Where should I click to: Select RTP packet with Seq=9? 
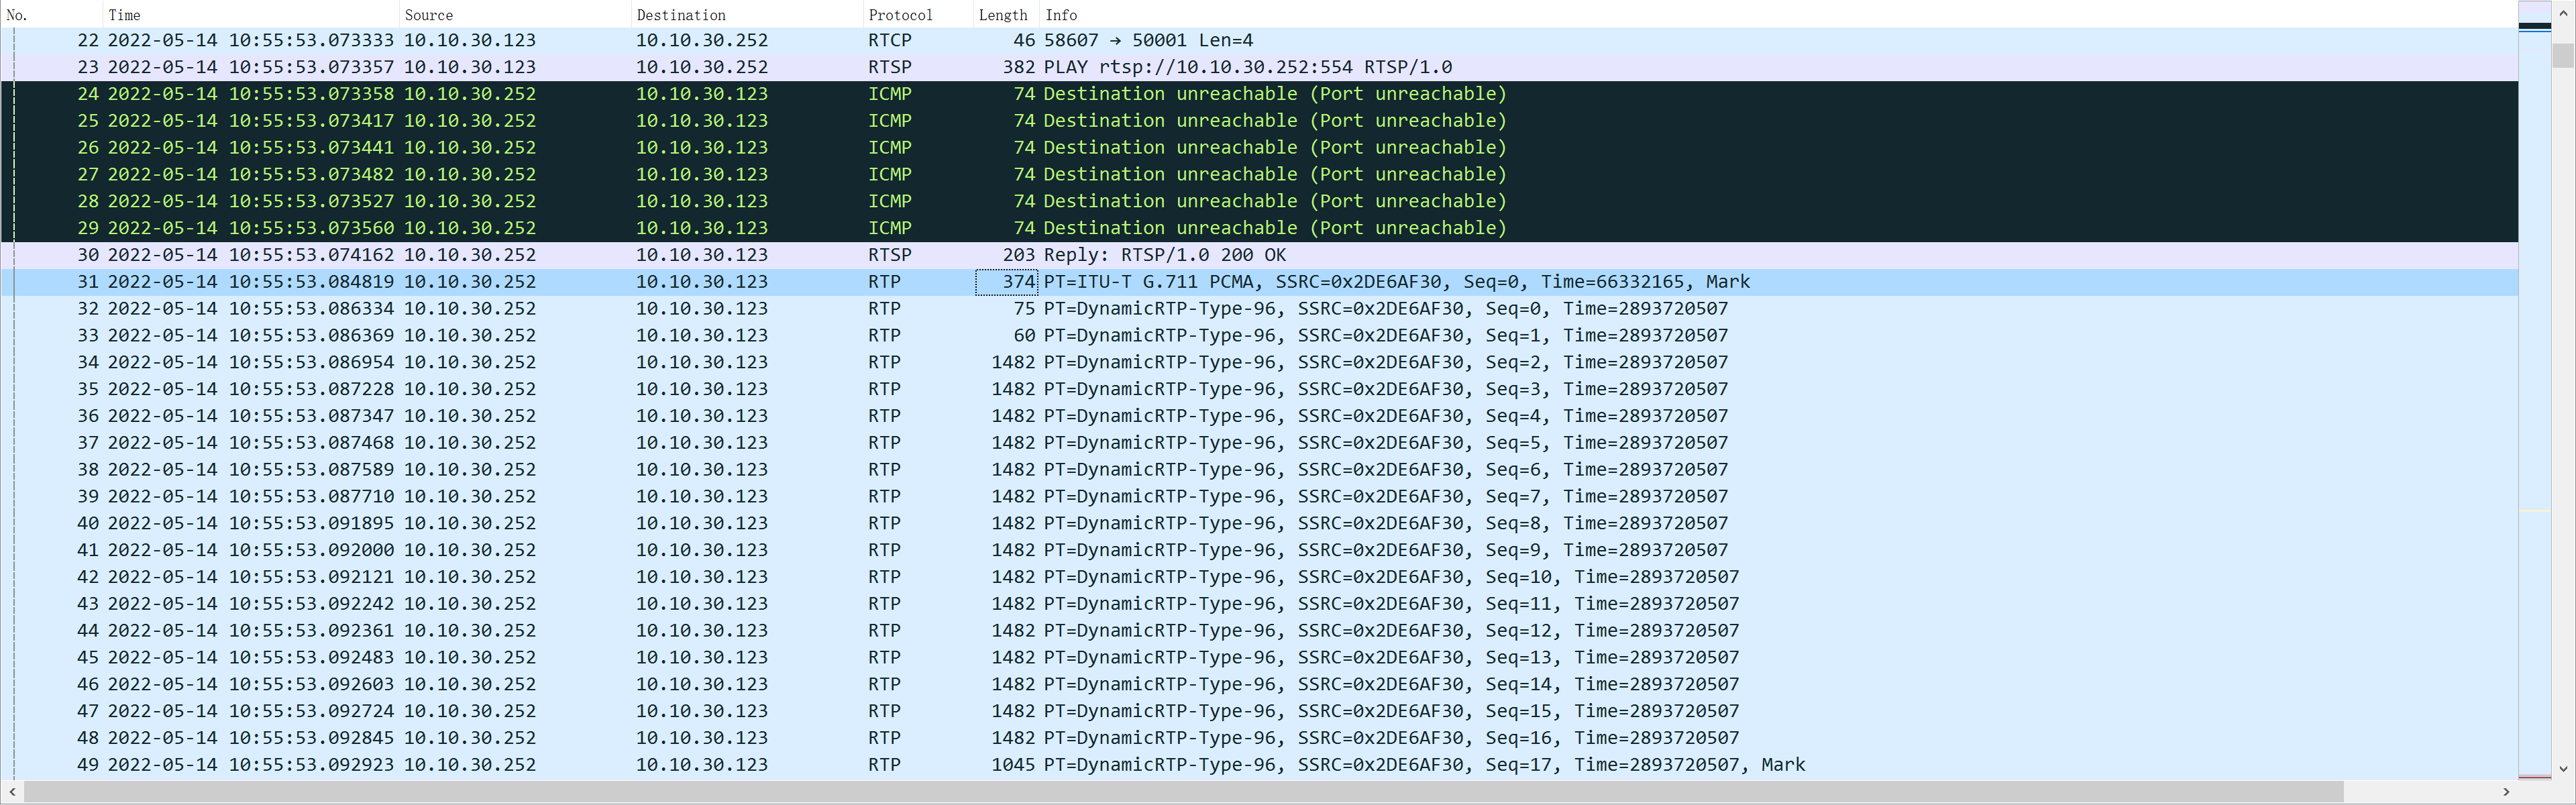coord(1259,550)
